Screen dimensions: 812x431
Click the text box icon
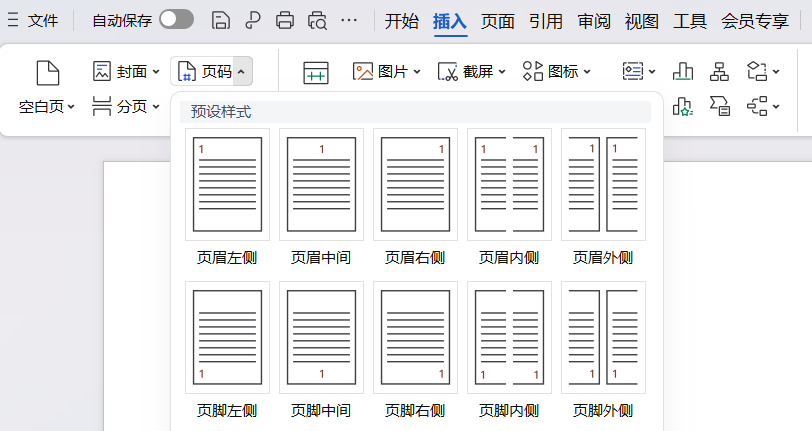pyautogui.click(x=633, y=71)
